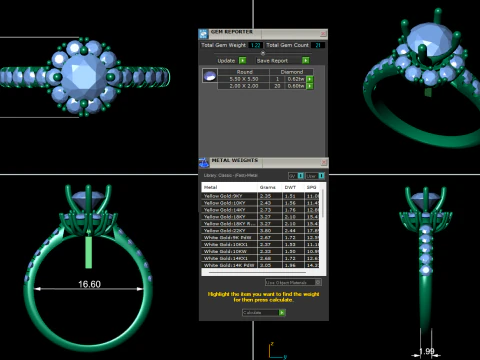Click the Metal column header

pyautogui.click(x=229, y=187)
